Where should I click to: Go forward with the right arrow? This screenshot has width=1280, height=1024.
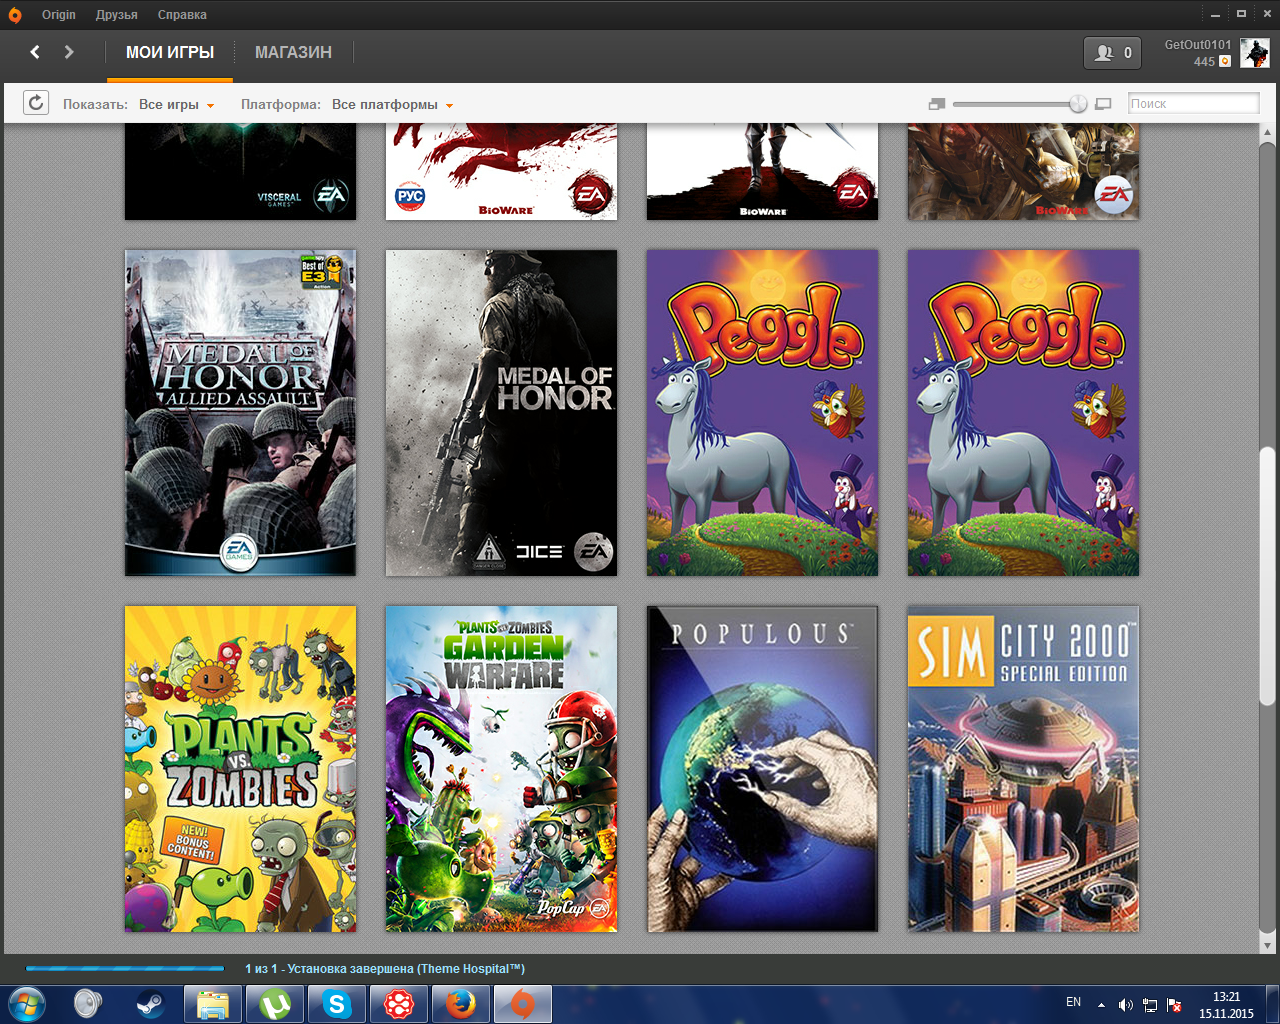(69, 52)
